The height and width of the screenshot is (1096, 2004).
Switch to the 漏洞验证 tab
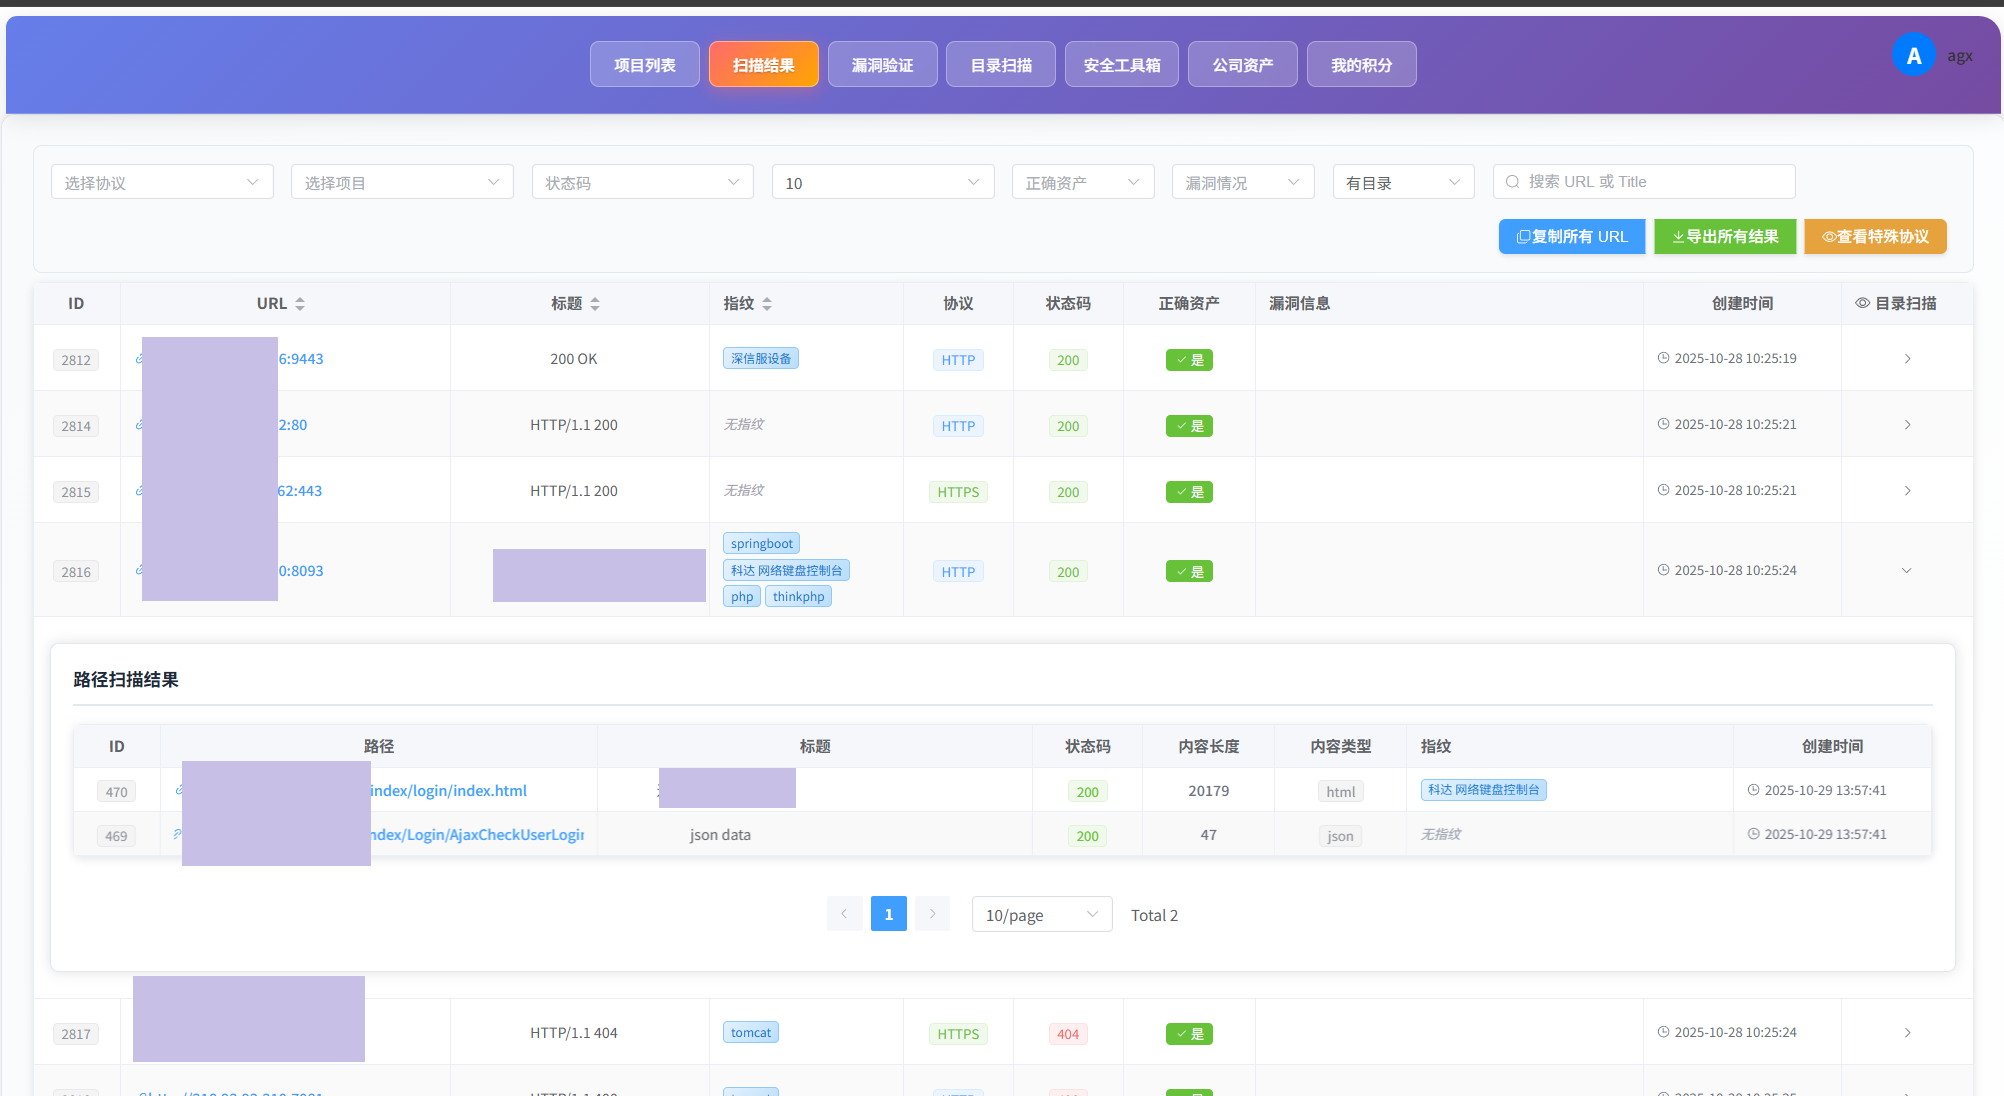882,64
